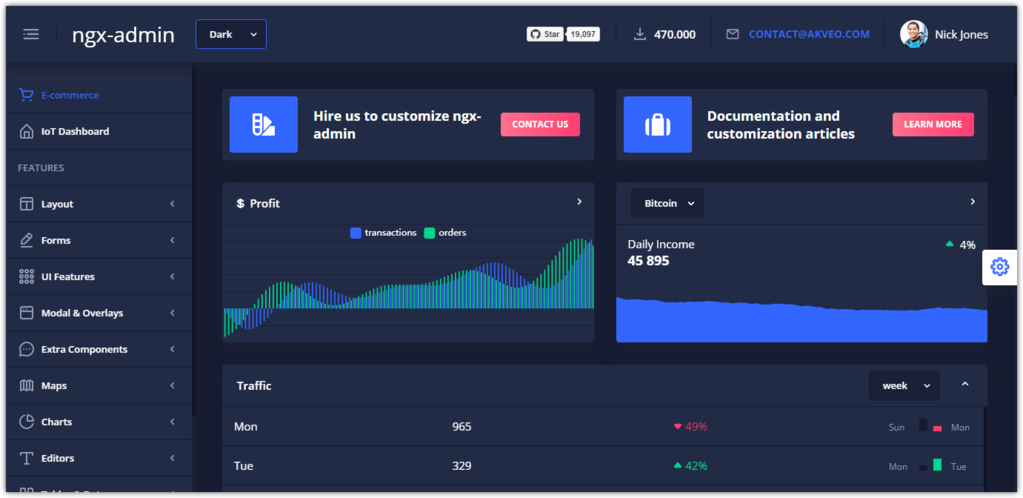Click the GitHub star count 19,097
The width and height of the screenshot is (1023, 498).
coord(583,35)
